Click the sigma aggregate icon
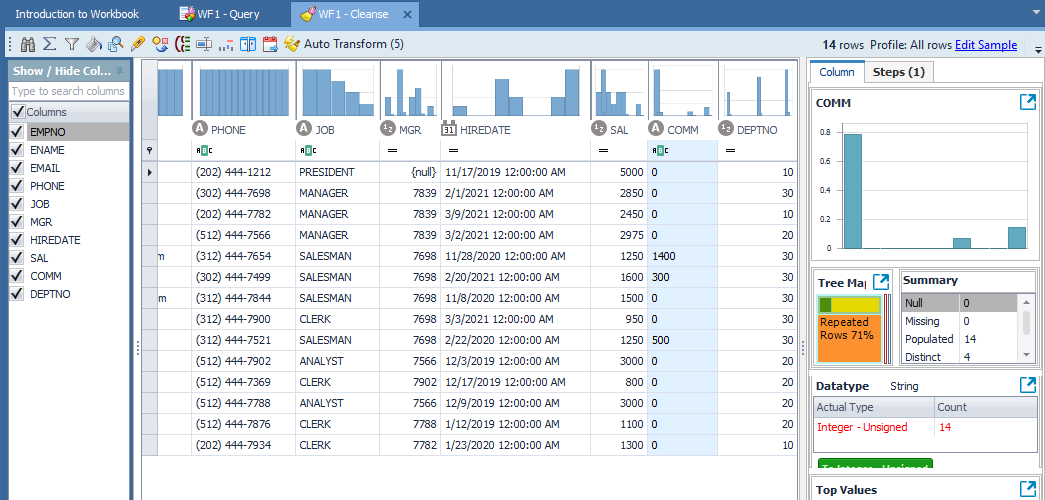This screenshot has height=500, width=1045. click(x=49, y=45)
